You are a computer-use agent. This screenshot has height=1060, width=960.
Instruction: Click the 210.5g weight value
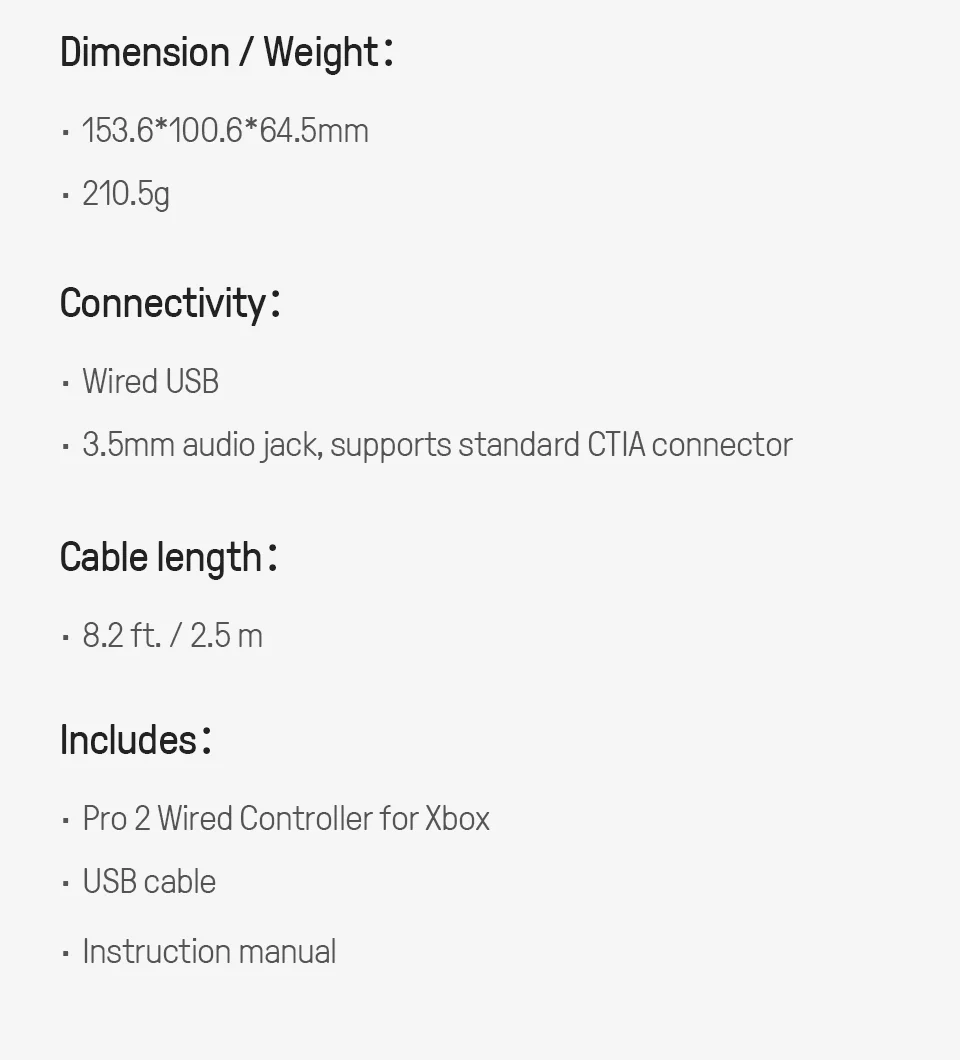click(x=126, y=194)
